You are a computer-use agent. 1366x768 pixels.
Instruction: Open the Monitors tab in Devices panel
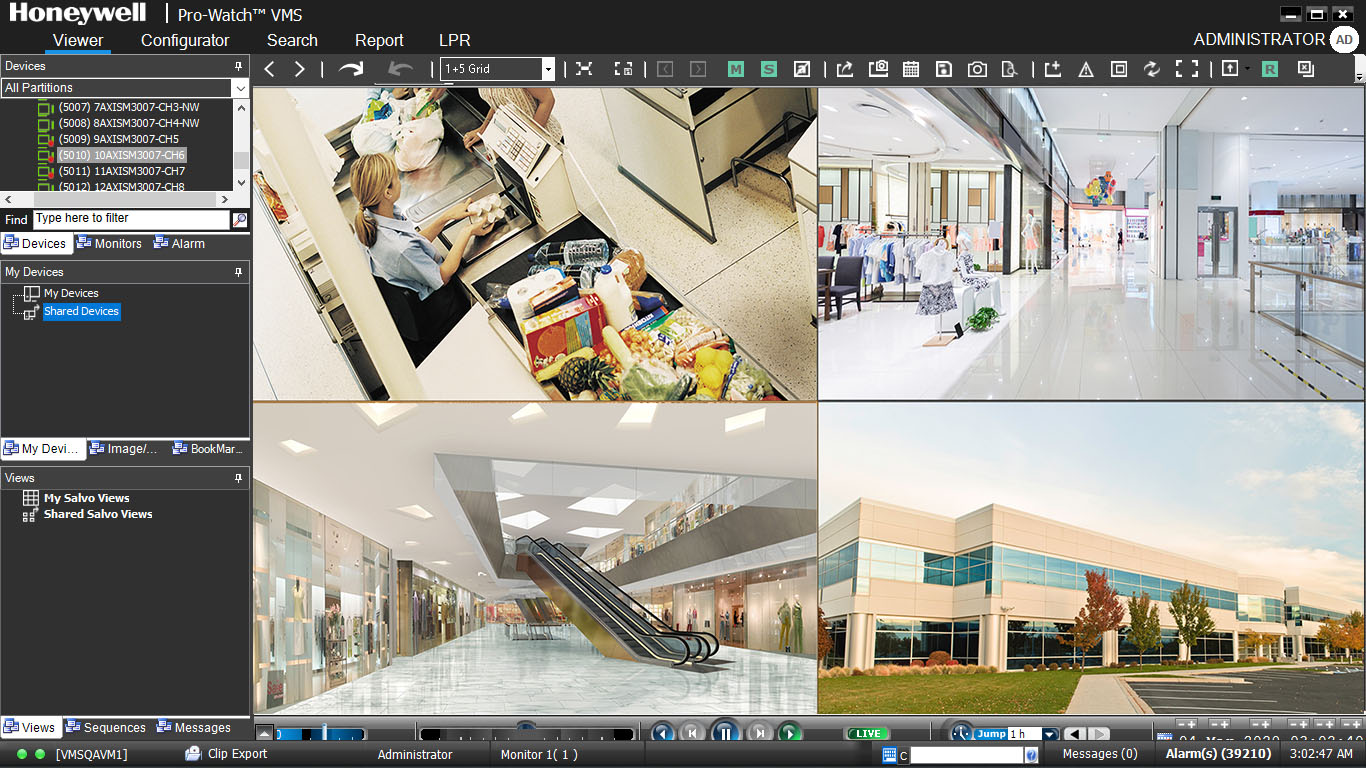click(x=110, y=243)
